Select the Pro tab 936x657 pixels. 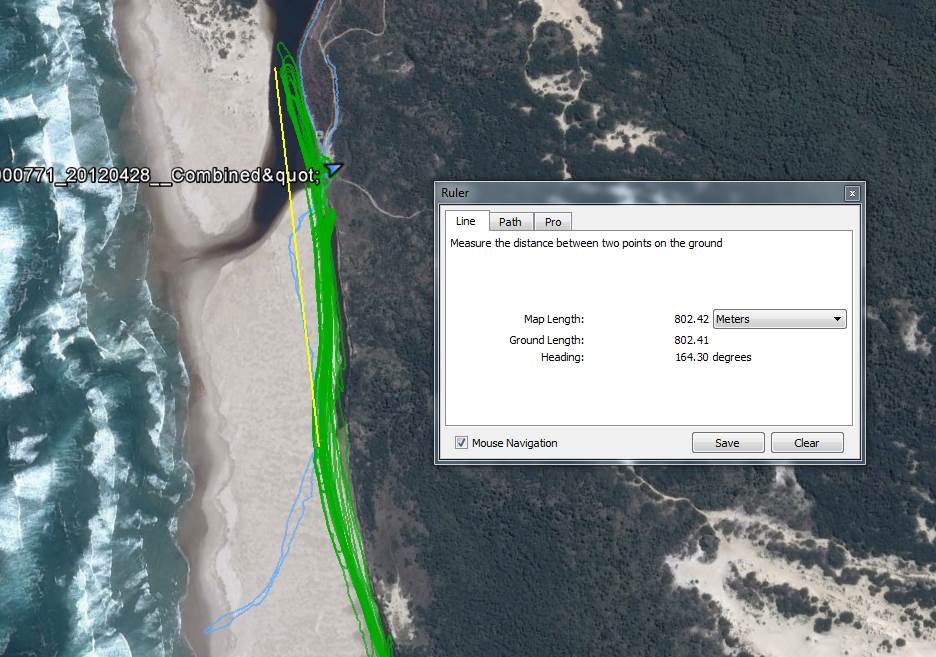[553, 222]
